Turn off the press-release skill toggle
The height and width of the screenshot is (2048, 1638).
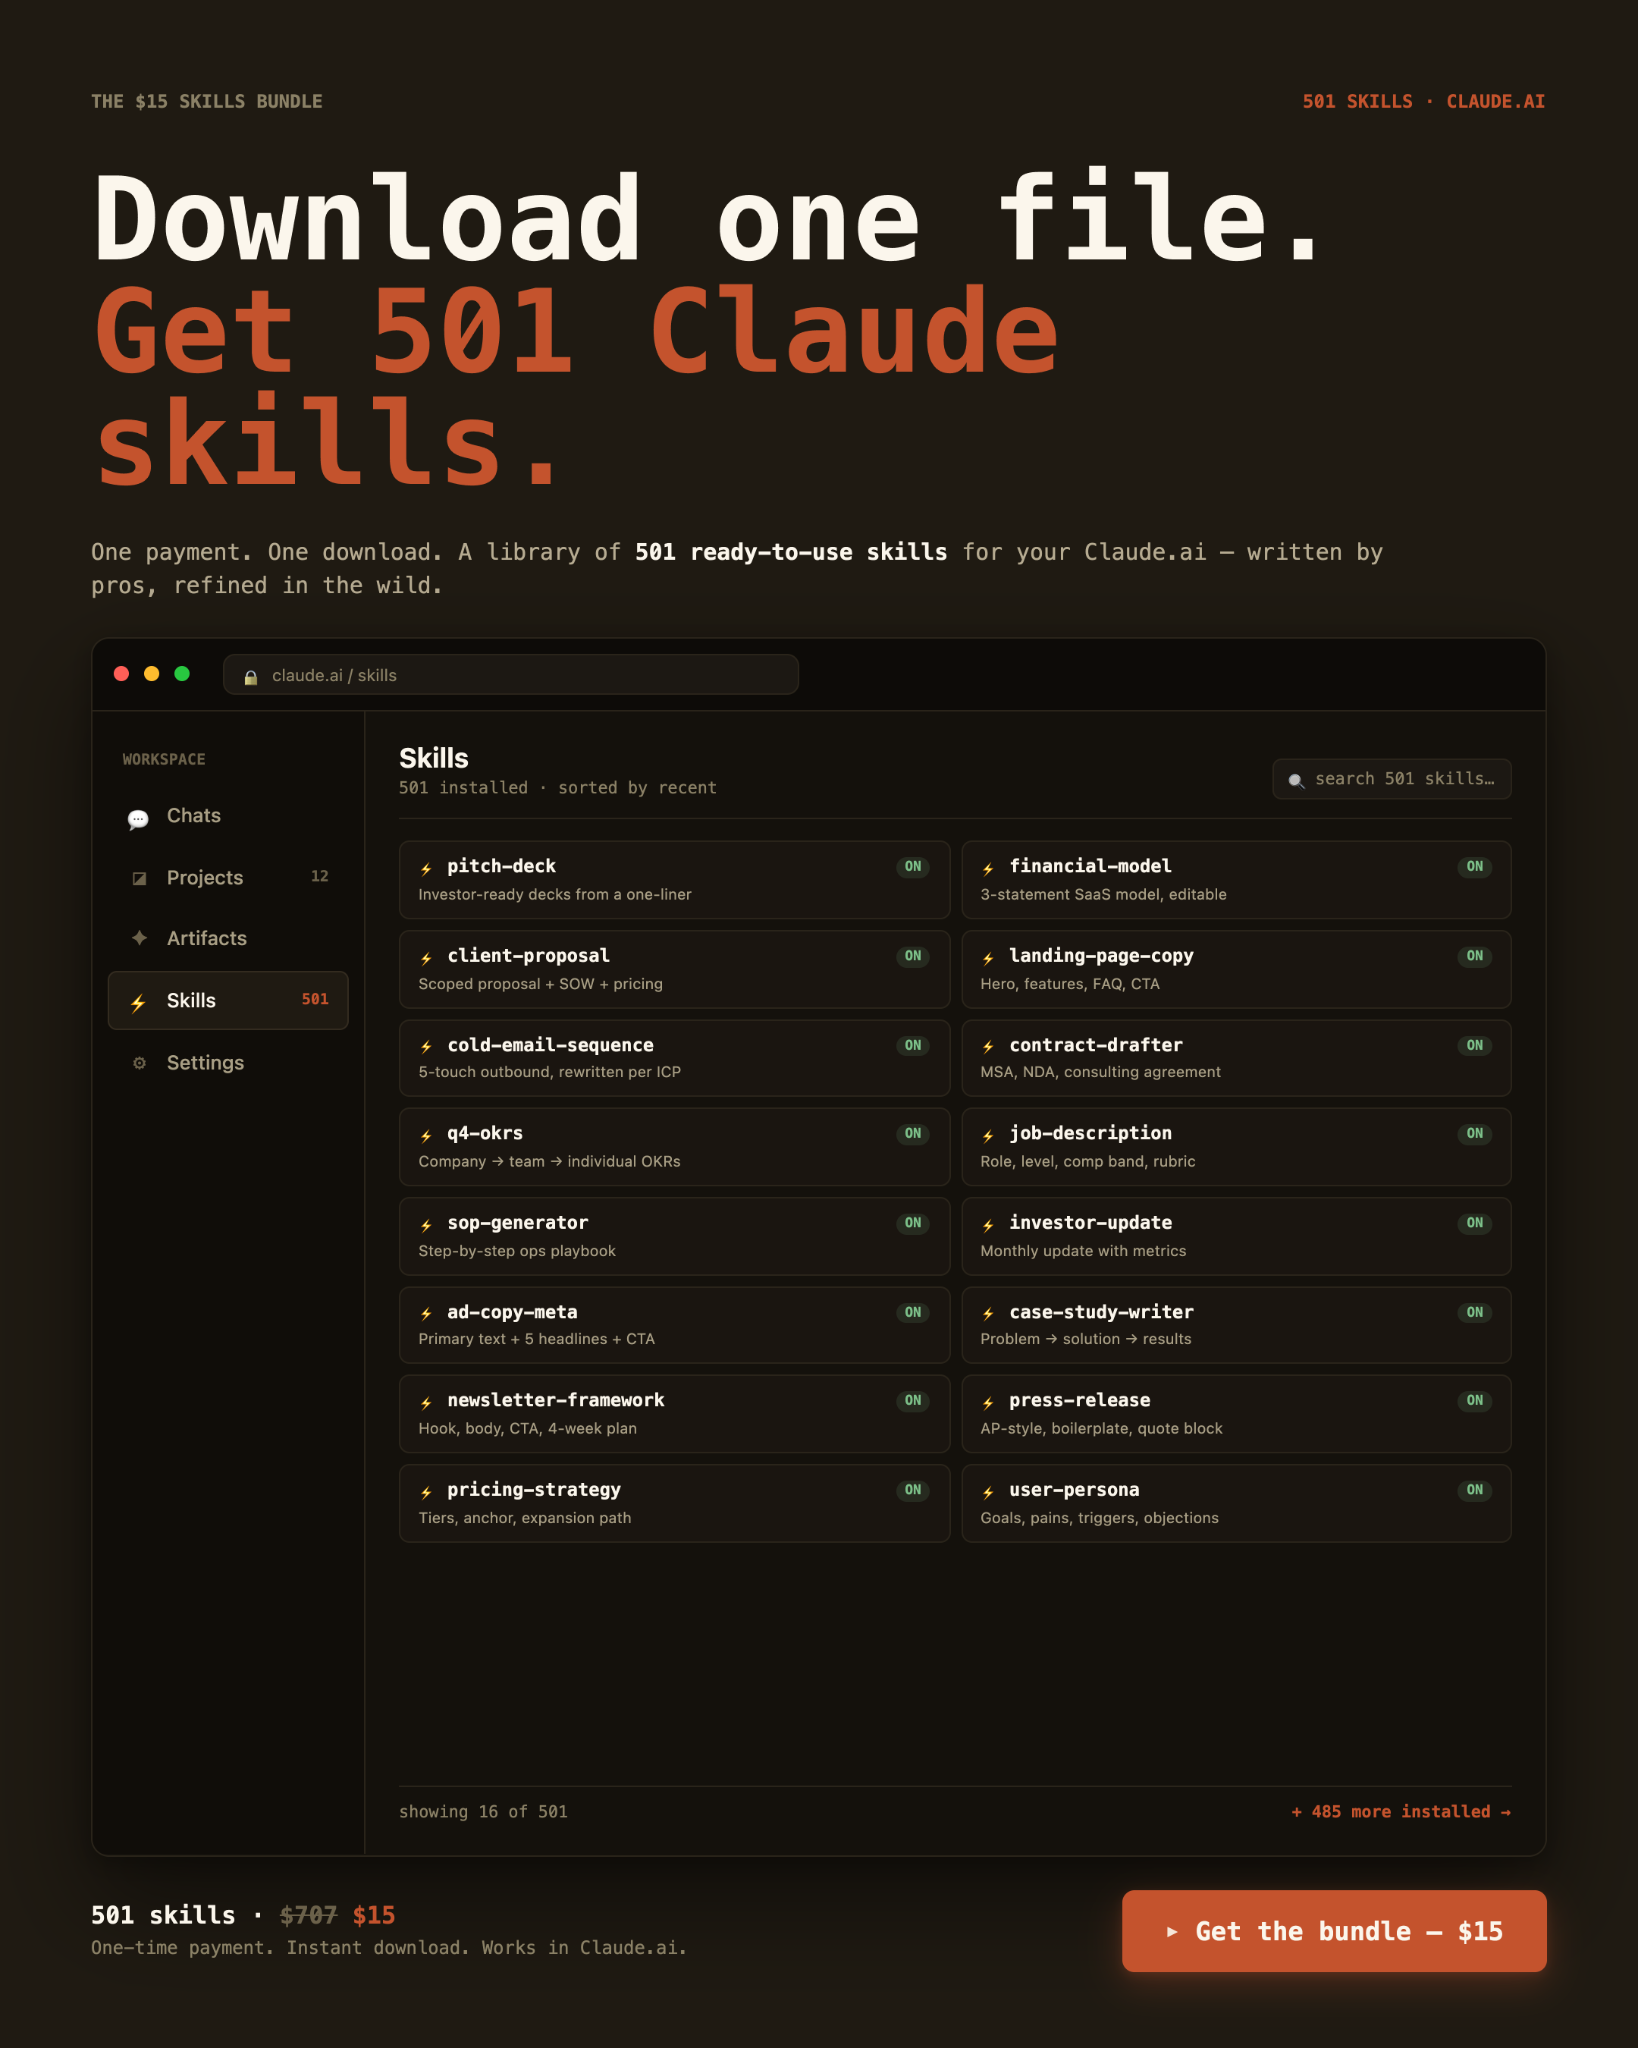[1475, 1400]
